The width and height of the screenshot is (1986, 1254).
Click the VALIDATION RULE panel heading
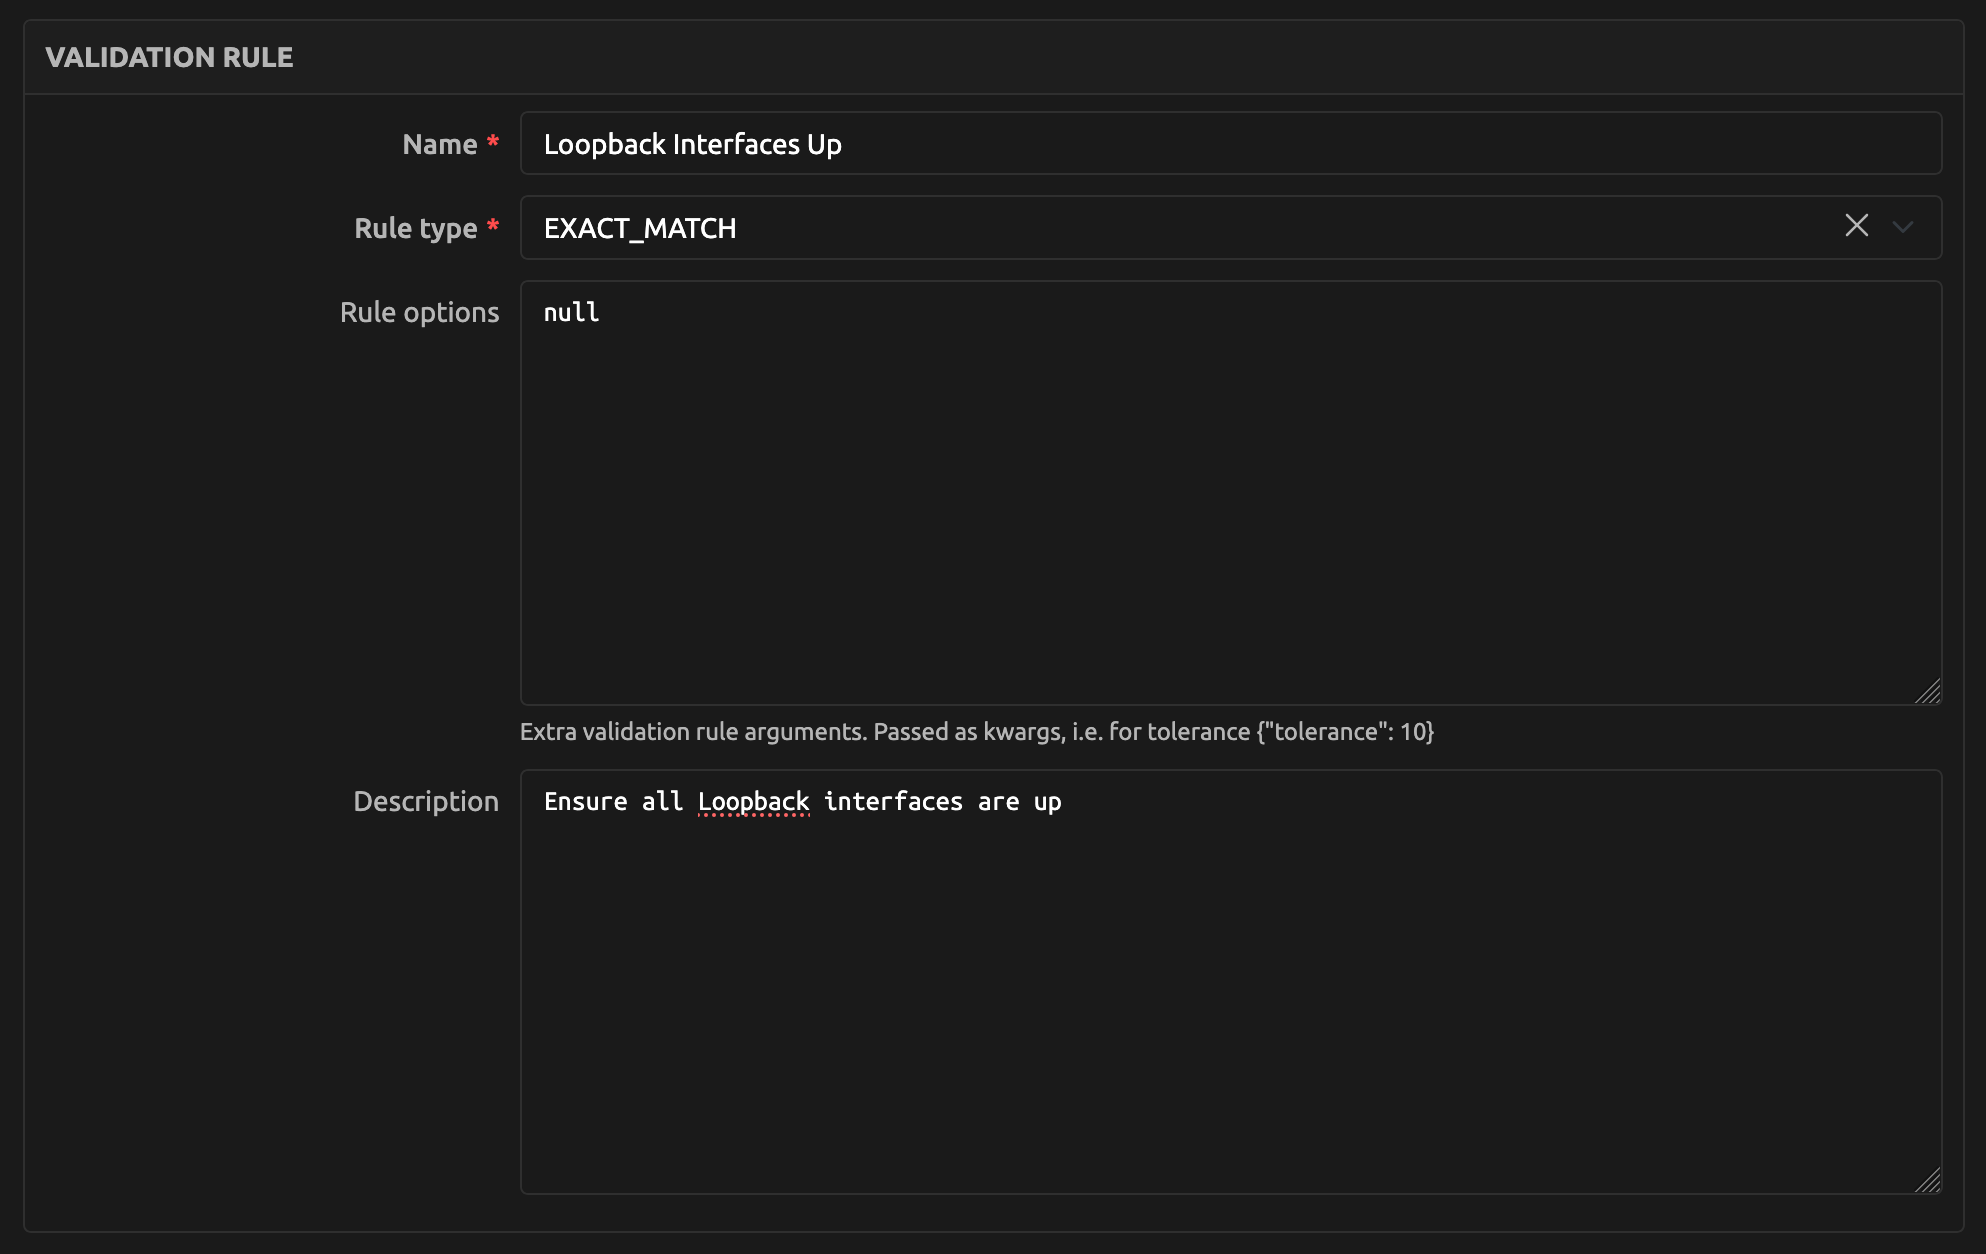[x=169, y=57]
